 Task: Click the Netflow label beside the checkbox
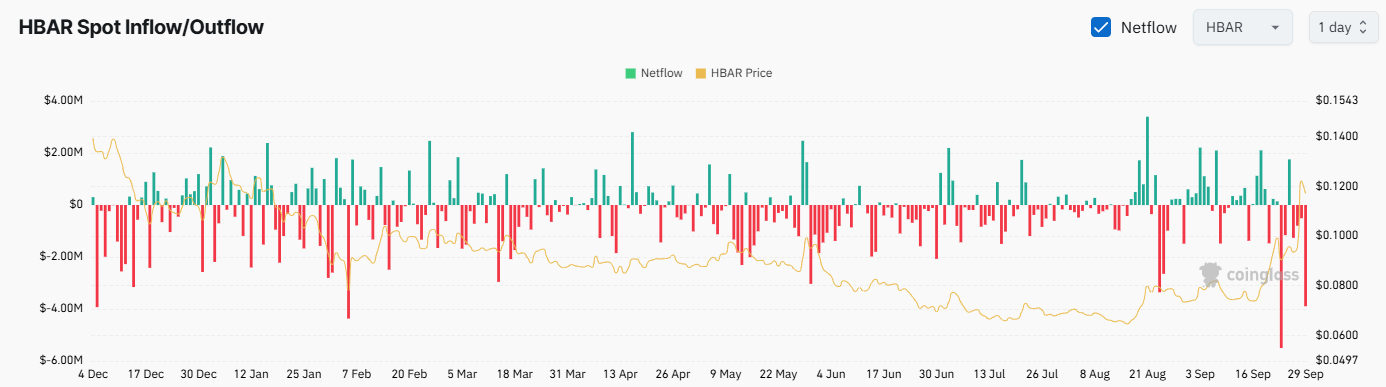[x=1149, y=27]
